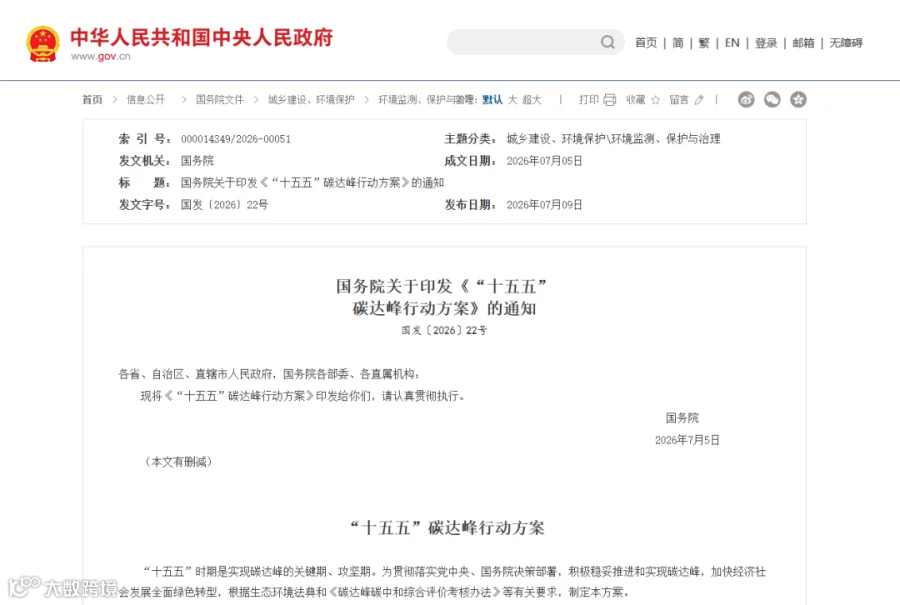Image resolution: width=900 pixels, height=605 pixels.
Task: Click the subheading “十五五”碳达峰行动方案
Action: point(447,528)
